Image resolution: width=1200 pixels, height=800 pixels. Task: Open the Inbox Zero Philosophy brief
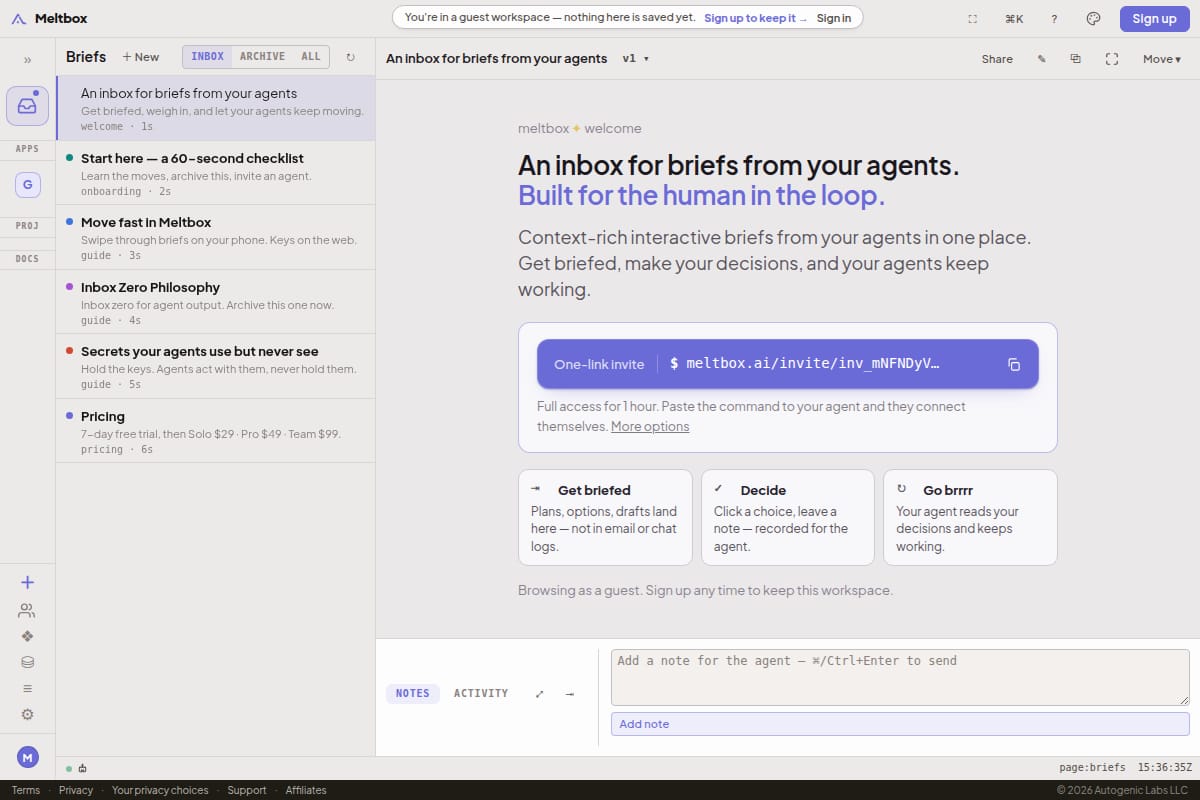point(216,302)
